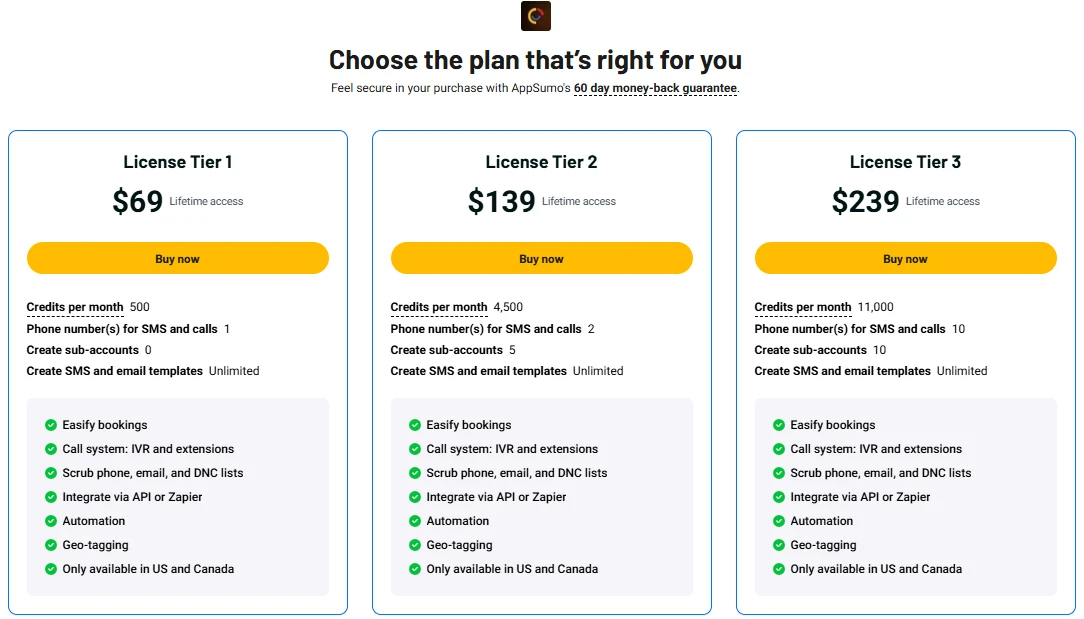Image resolution: width=1084 pixels, height=619 pixels.
Task: Click Tier 2 'Only available in US' check icon
Action: (415, 569)
